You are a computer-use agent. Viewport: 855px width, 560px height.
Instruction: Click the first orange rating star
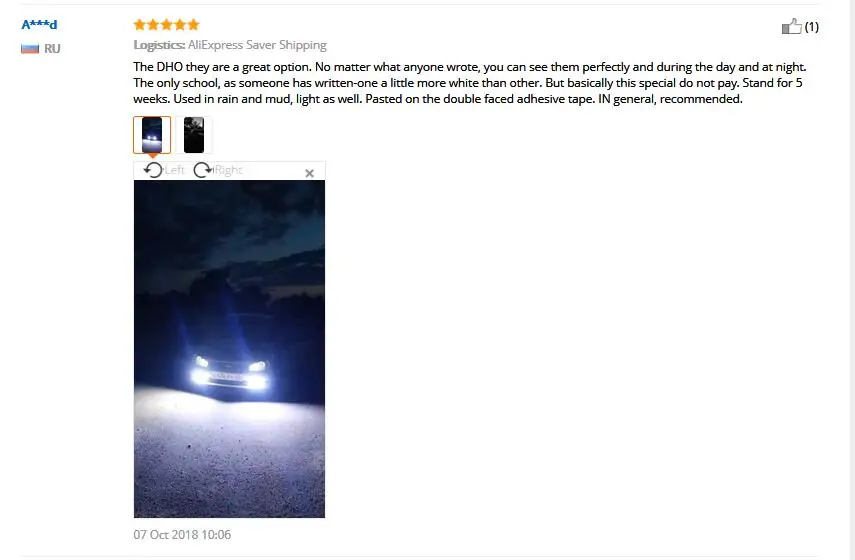pyautogui.click(x=140, y=25)
